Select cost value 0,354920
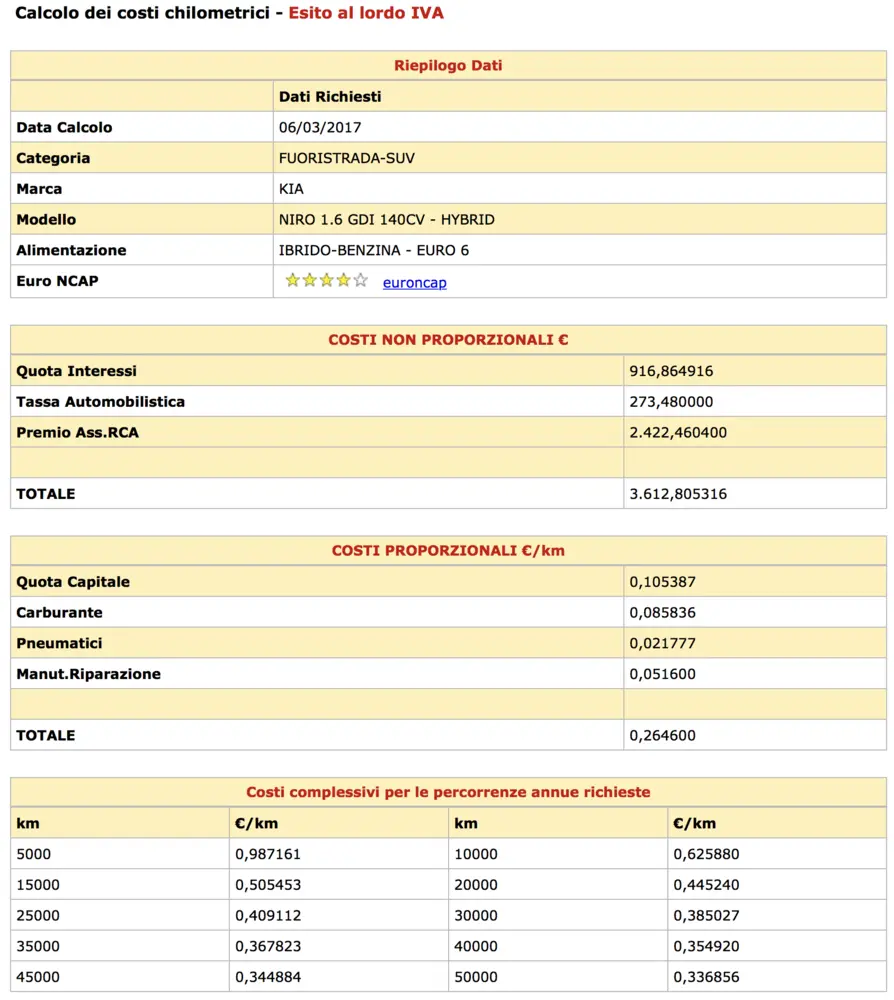The image size is (894, 1000). 707,946
